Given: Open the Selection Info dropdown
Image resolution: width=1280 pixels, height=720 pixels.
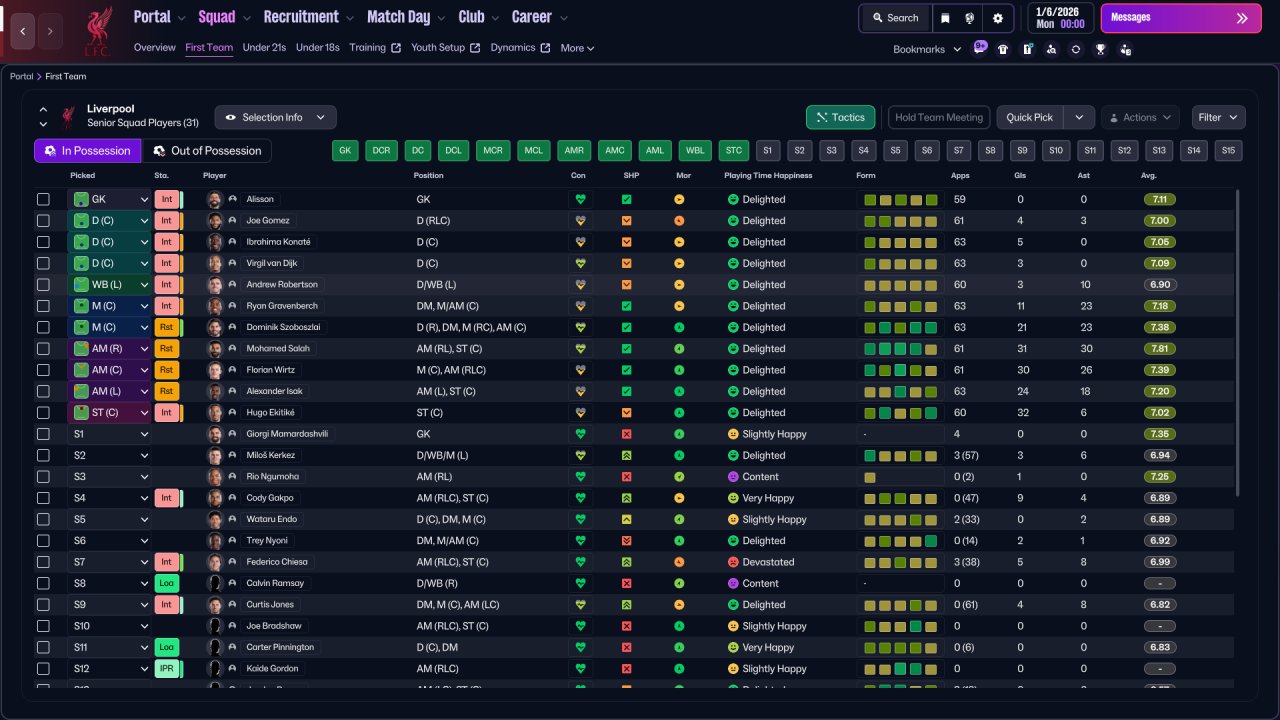Looking at the screenshot, I should pos(275,117).
